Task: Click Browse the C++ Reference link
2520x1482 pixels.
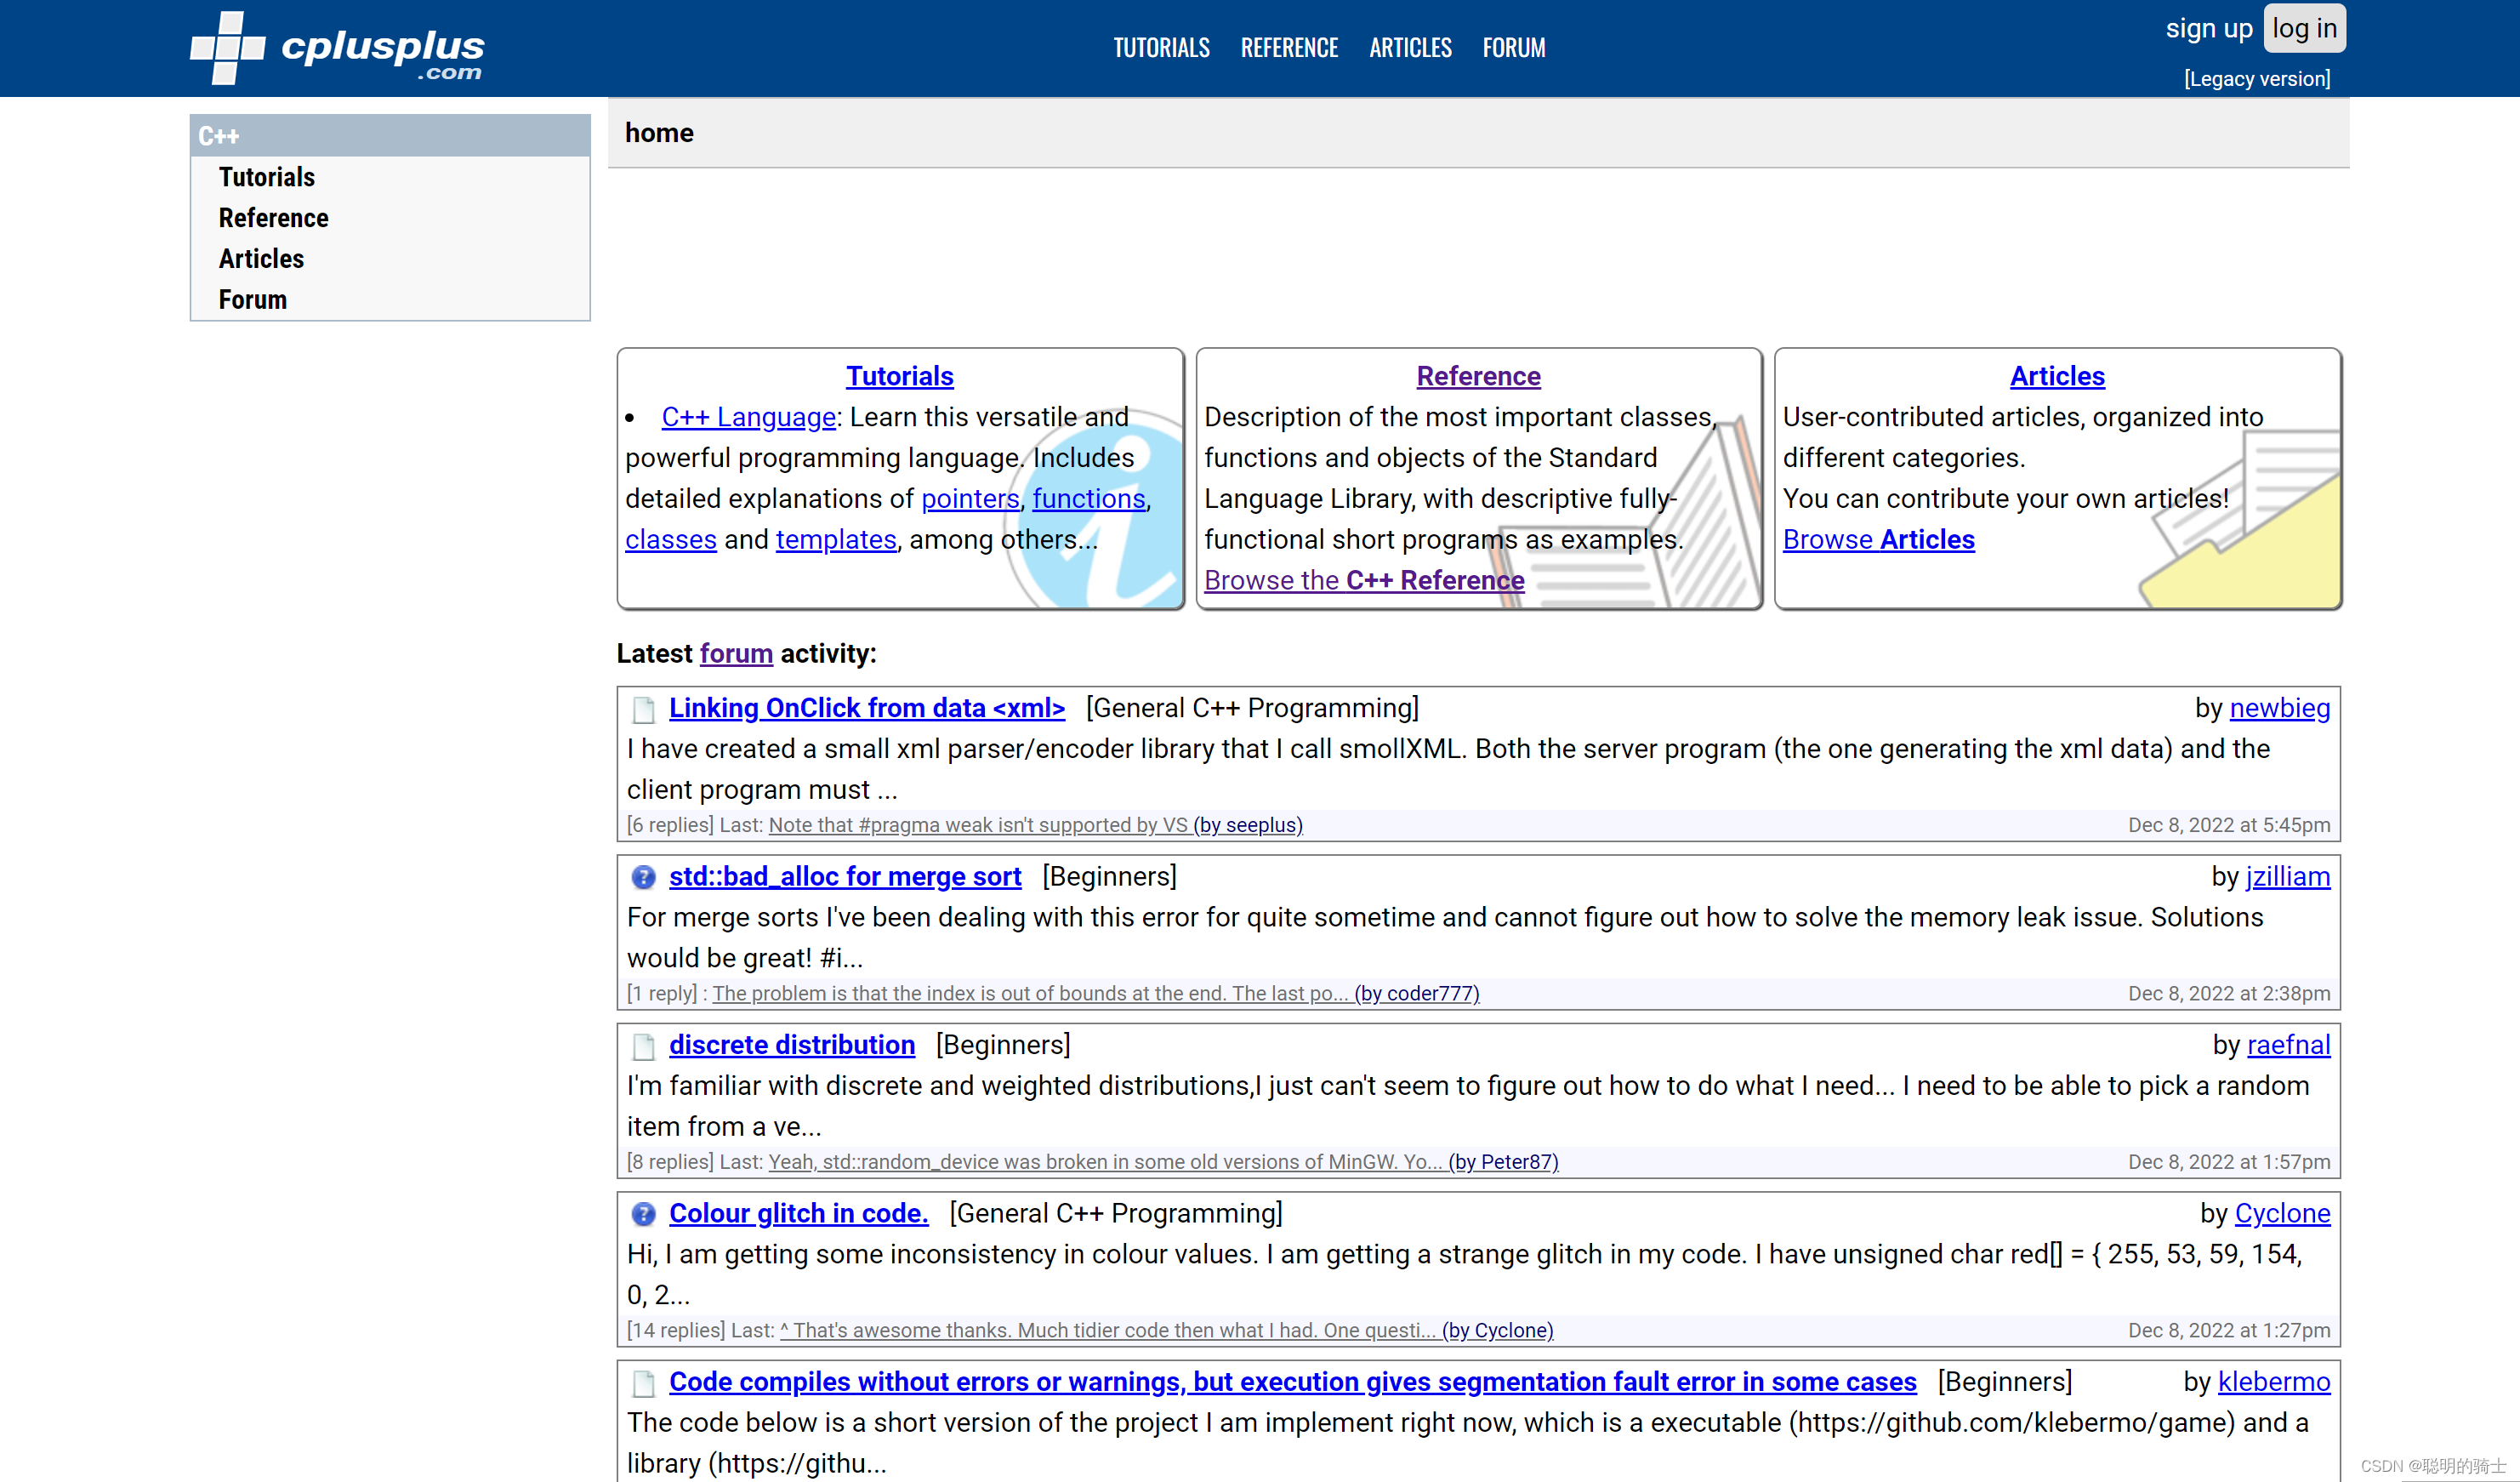Action: coord(1363,580)
